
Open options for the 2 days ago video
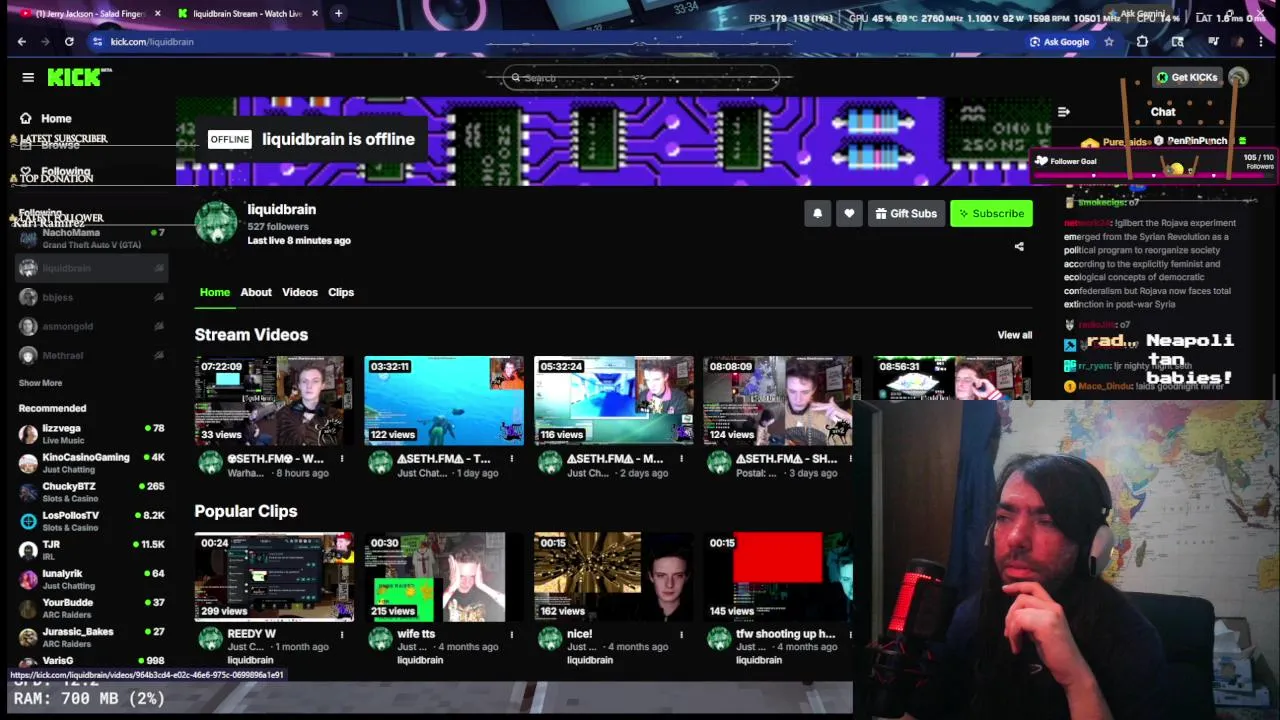point(682,459)
